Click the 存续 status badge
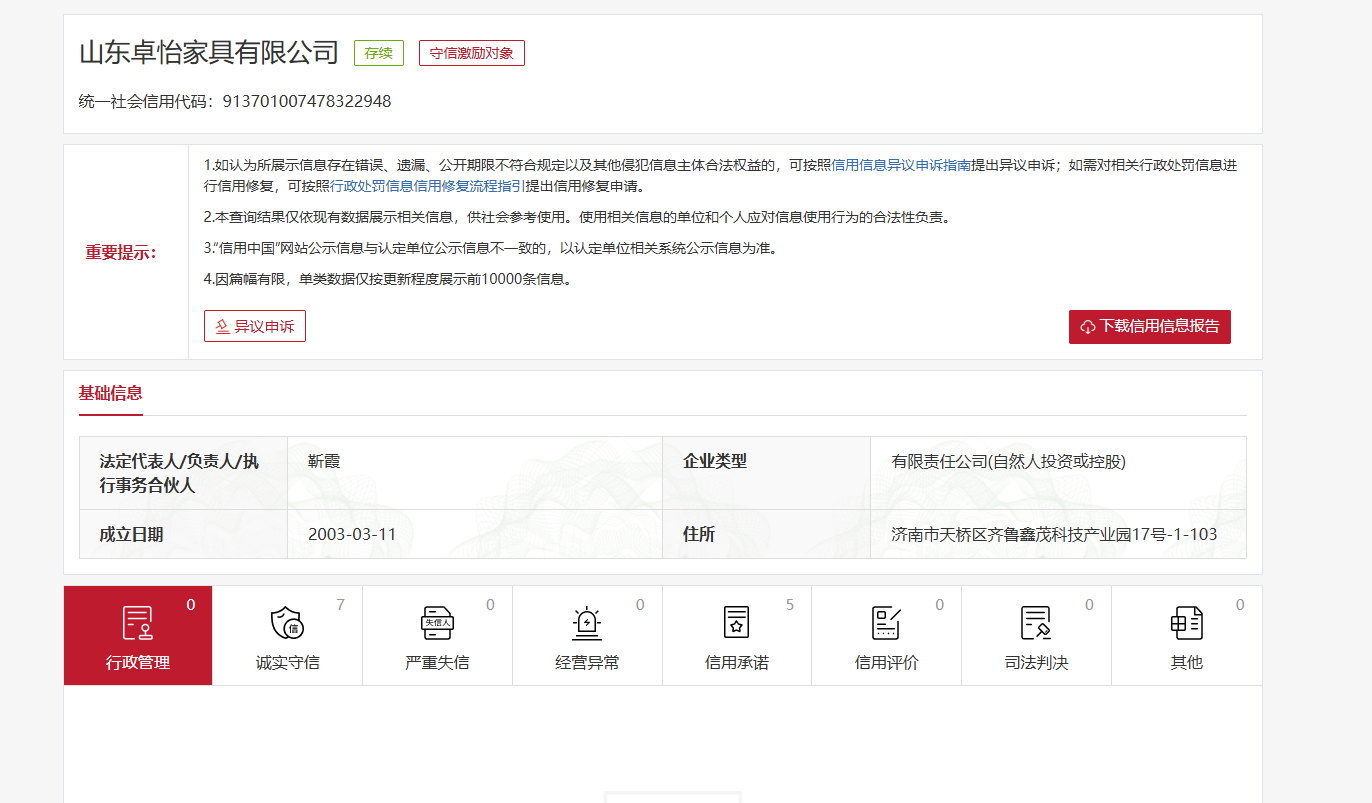Image resolution: width=1372 pixels, height=803 pixels. click(x=379, y=53)
